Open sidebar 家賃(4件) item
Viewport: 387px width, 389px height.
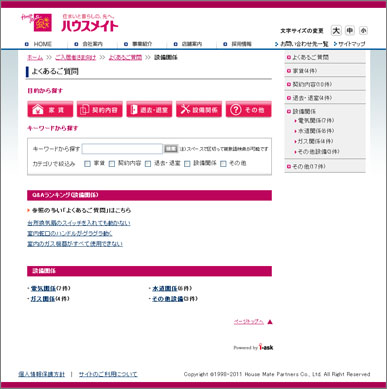[x=325, y=71]
